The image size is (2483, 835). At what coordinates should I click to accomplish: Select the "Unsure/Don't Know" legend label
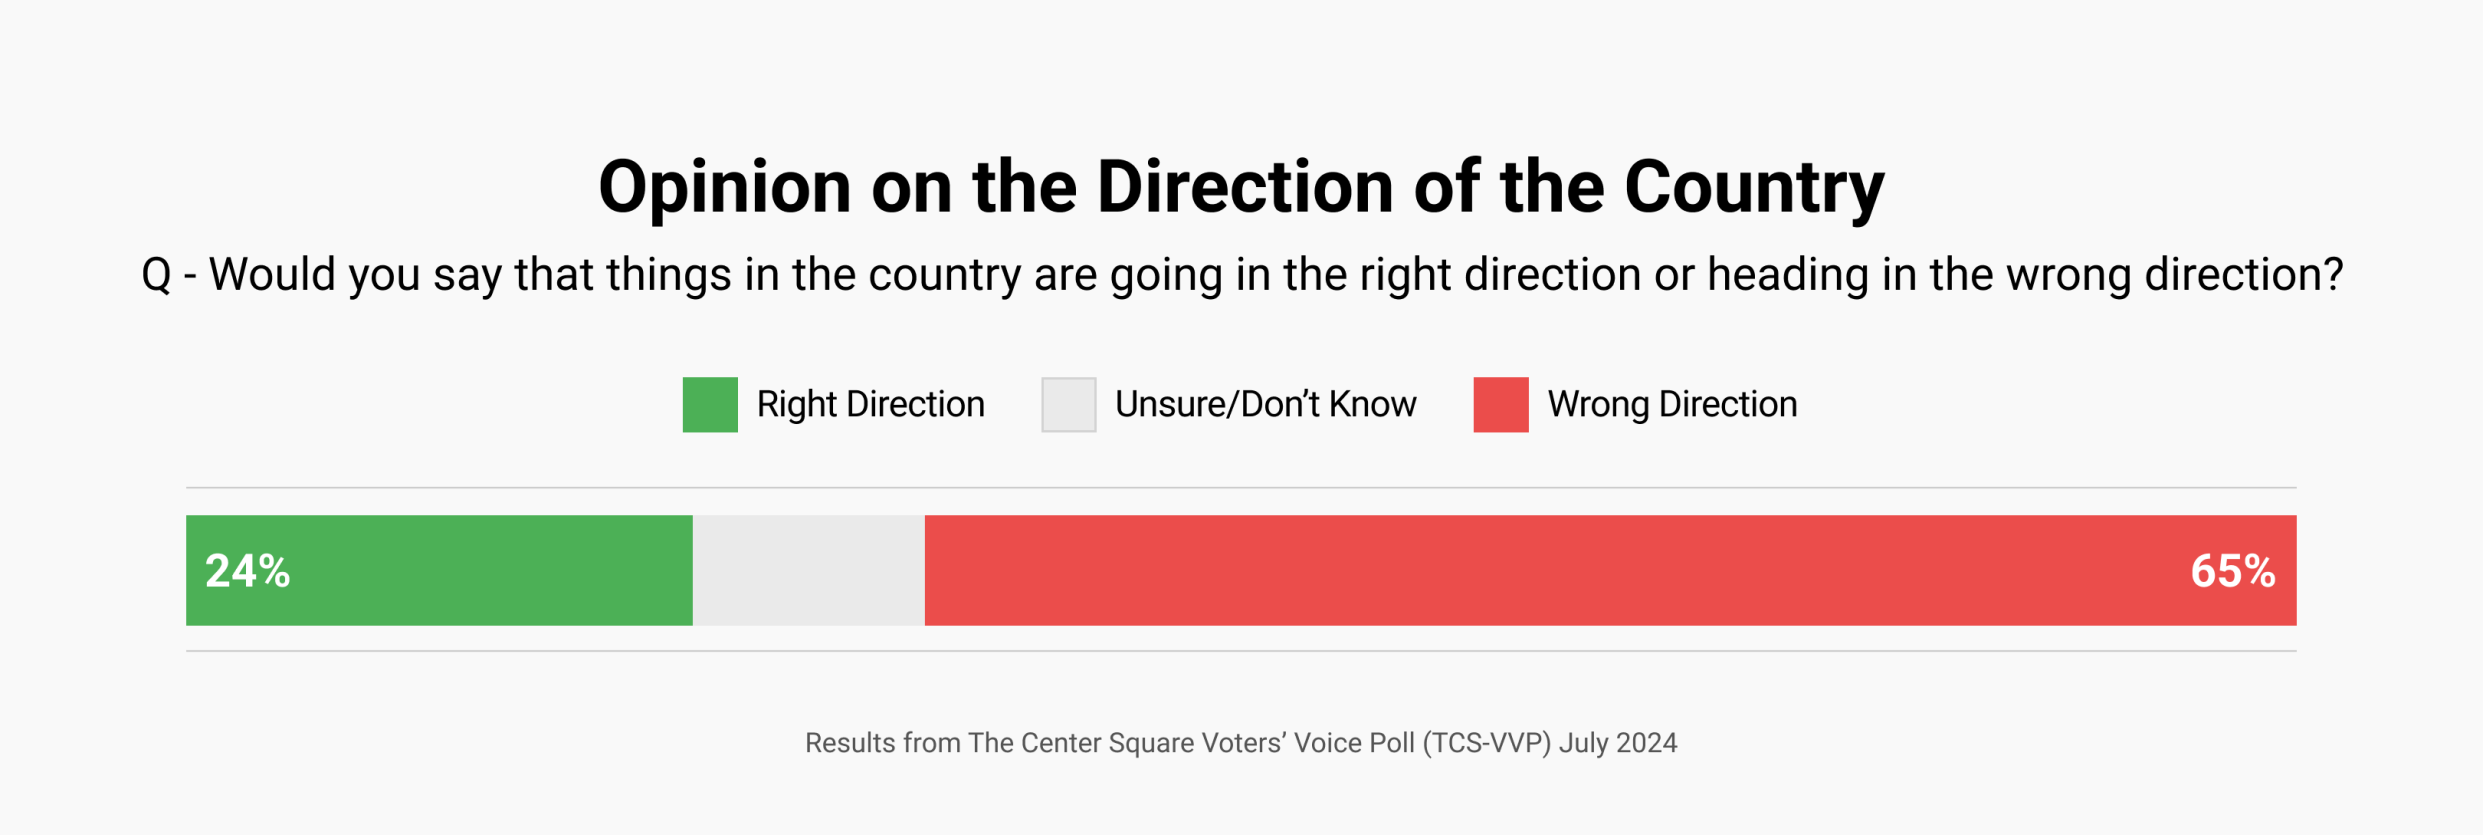[x=1265, y=405]
